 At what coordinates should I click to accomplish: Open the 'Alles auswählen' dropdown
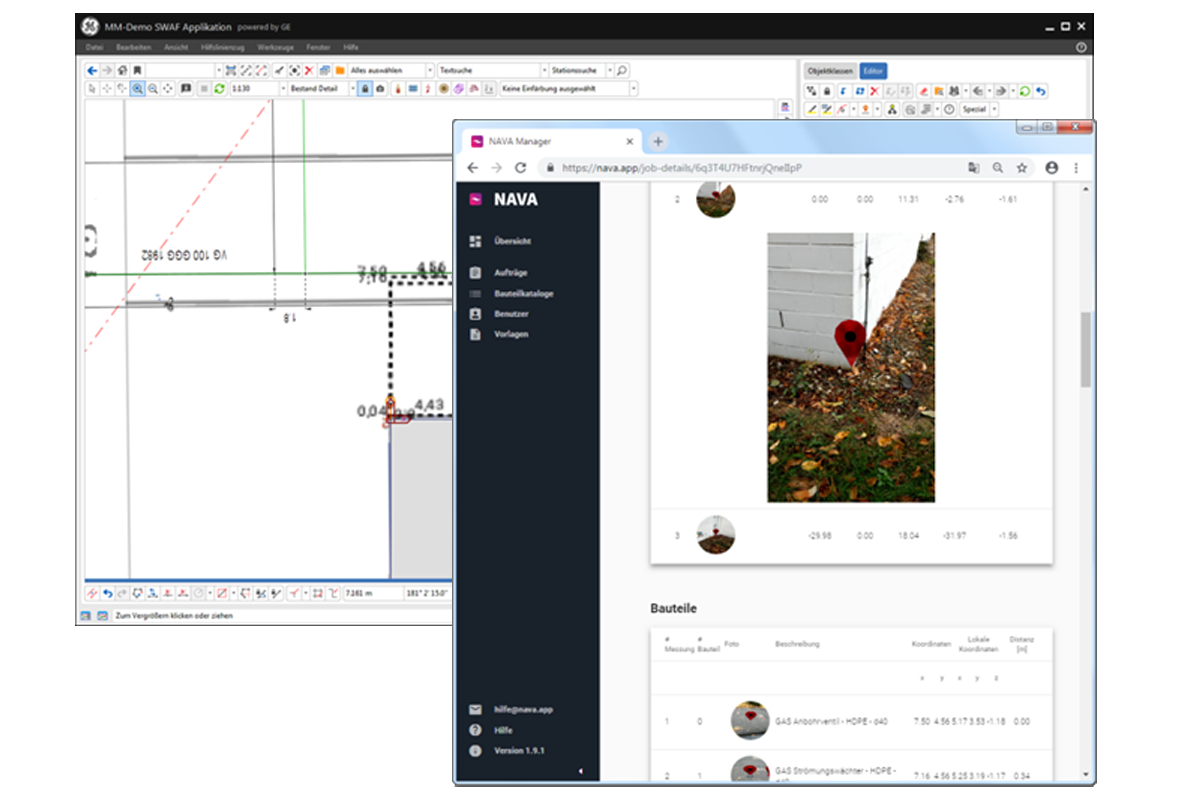(430, 71)
